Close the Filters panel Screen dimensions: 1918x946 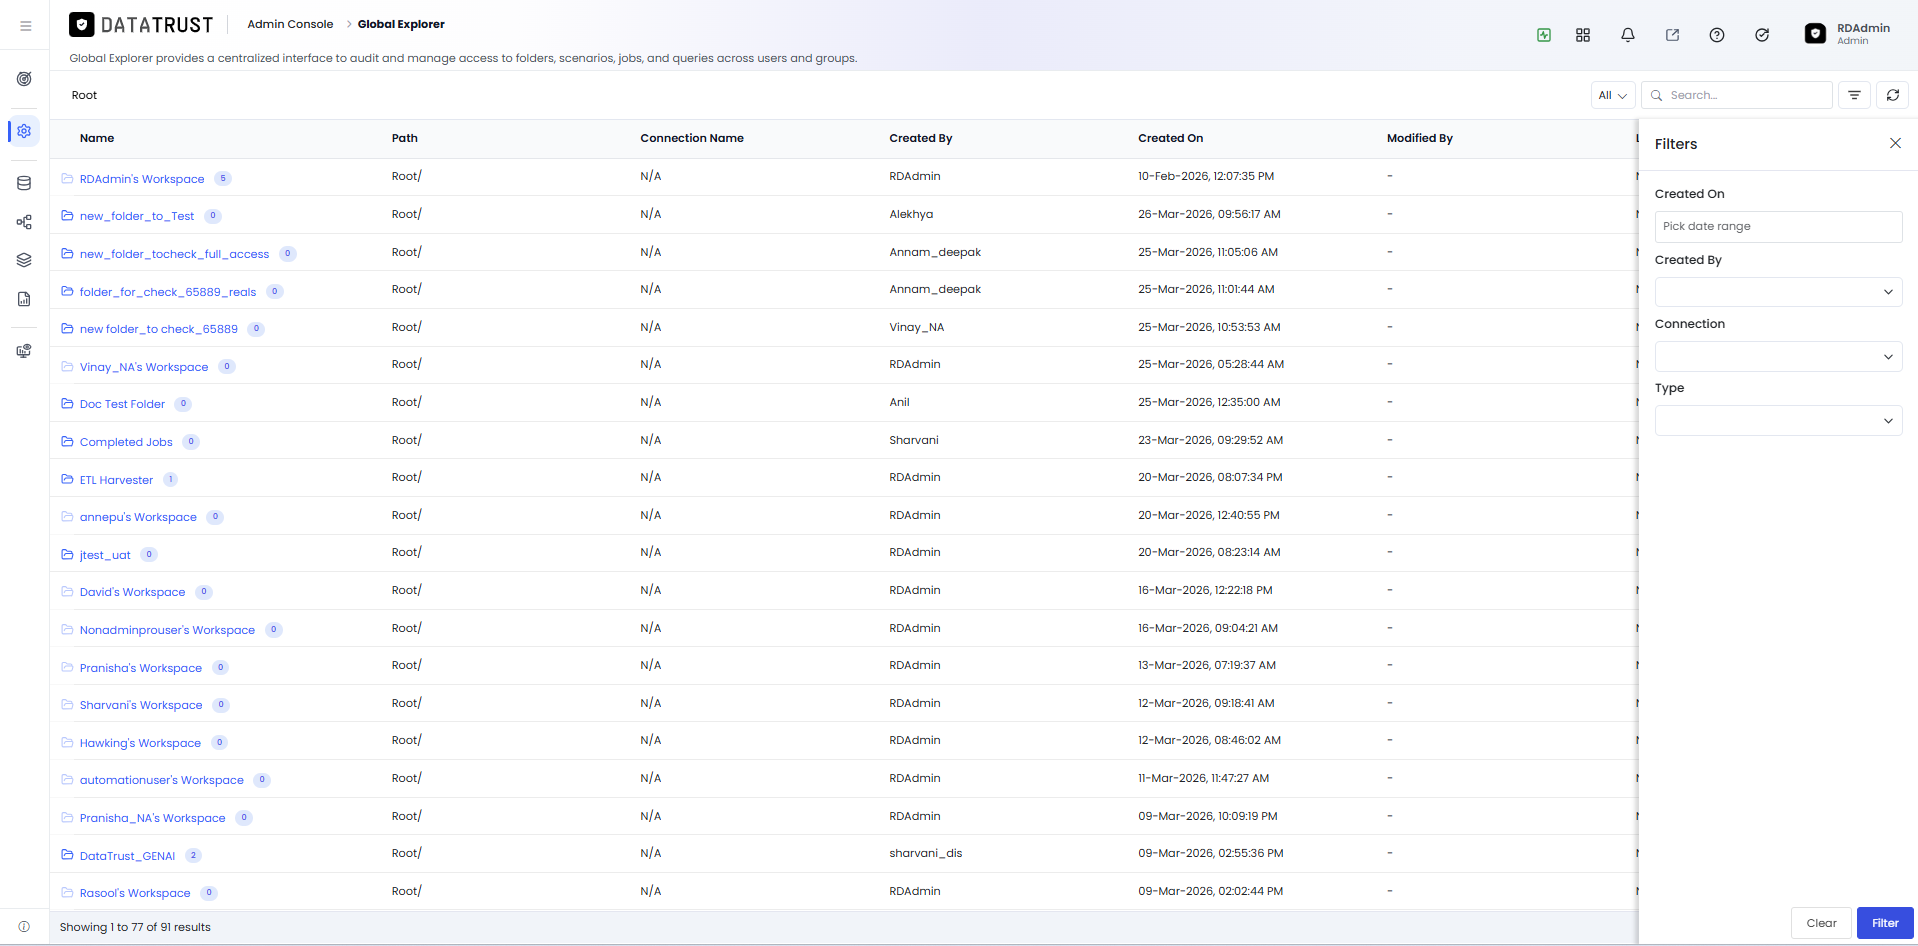click(1895, 143)
